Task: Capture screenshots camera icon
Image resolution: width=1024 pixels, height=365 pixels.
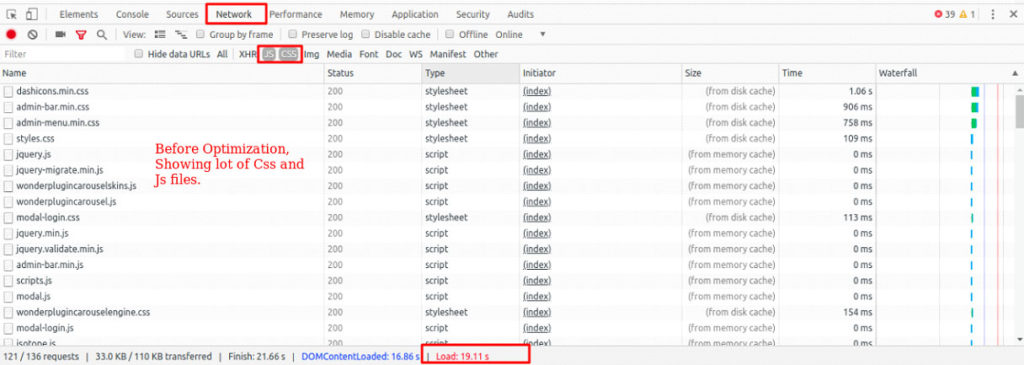Action: pyautogui.click(x=60, y=35)
